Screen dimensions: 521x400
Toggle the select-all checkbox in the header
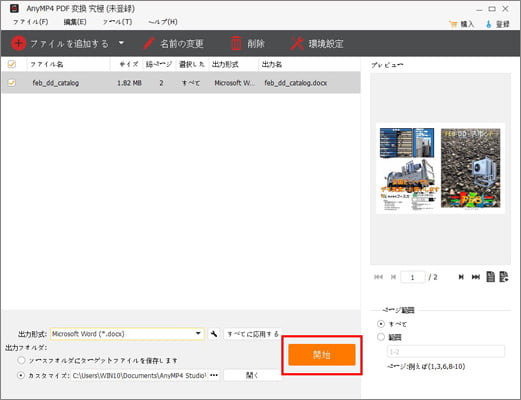tap(12, 64)
